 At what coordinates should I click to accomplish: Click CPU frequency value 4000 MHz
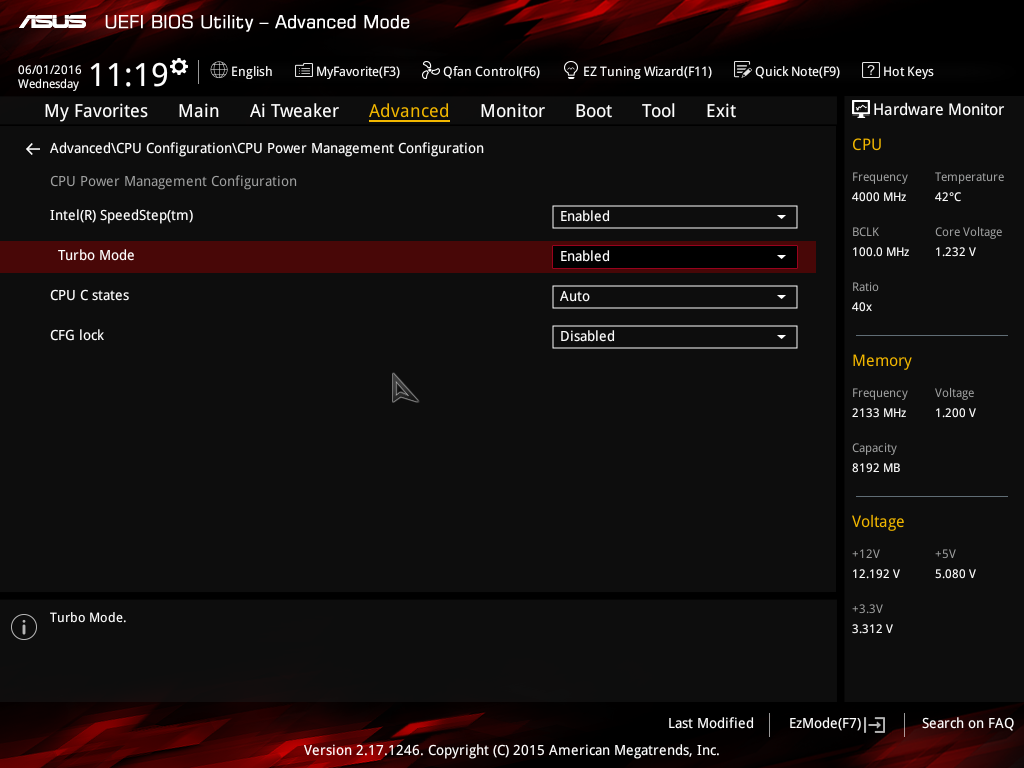tap(879, 197)
